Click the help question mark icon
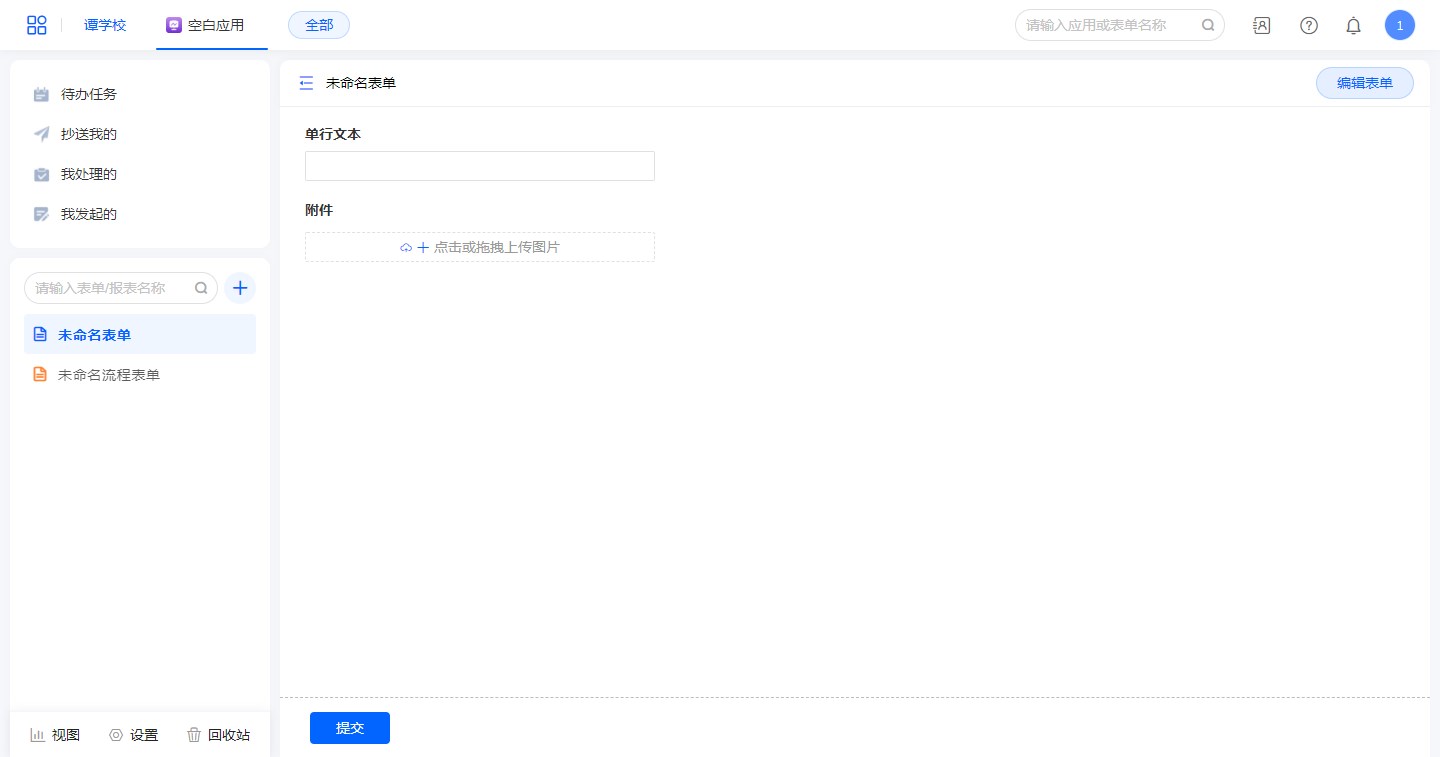 pyautogui.click(x=1308, y=26)
